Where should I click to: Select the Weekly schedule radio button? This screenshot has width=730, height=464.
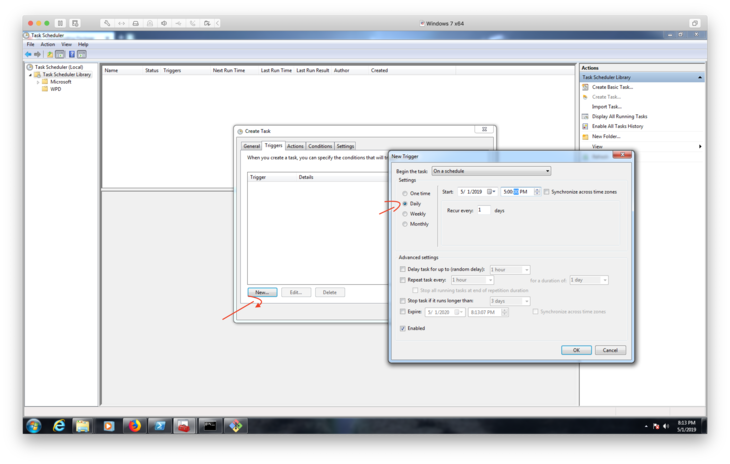click(404, 213)
